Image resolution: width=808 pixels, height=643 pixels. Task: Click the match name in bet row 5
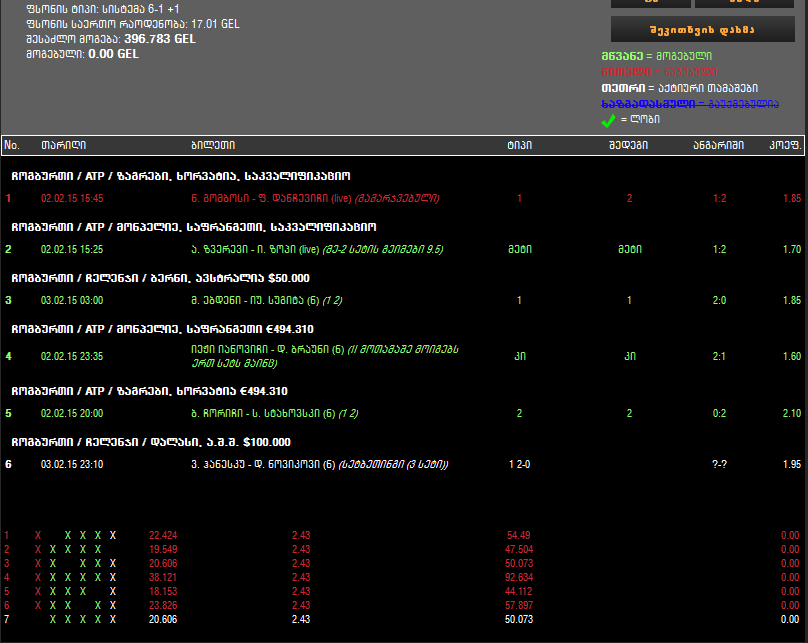(275, 413)
